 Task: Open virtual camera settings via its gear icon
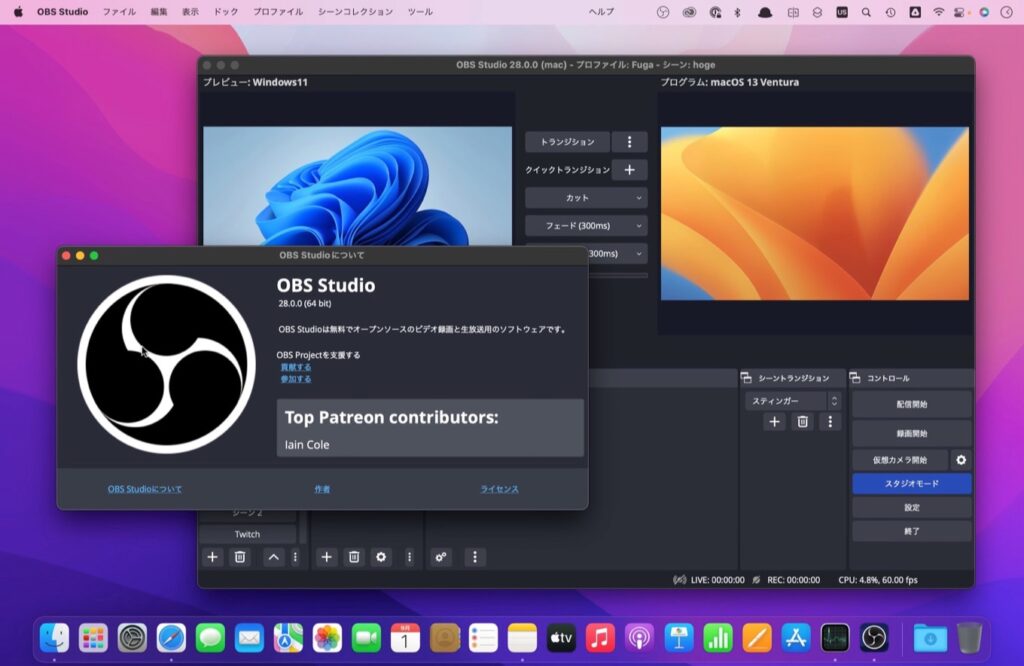coord(961,460)
